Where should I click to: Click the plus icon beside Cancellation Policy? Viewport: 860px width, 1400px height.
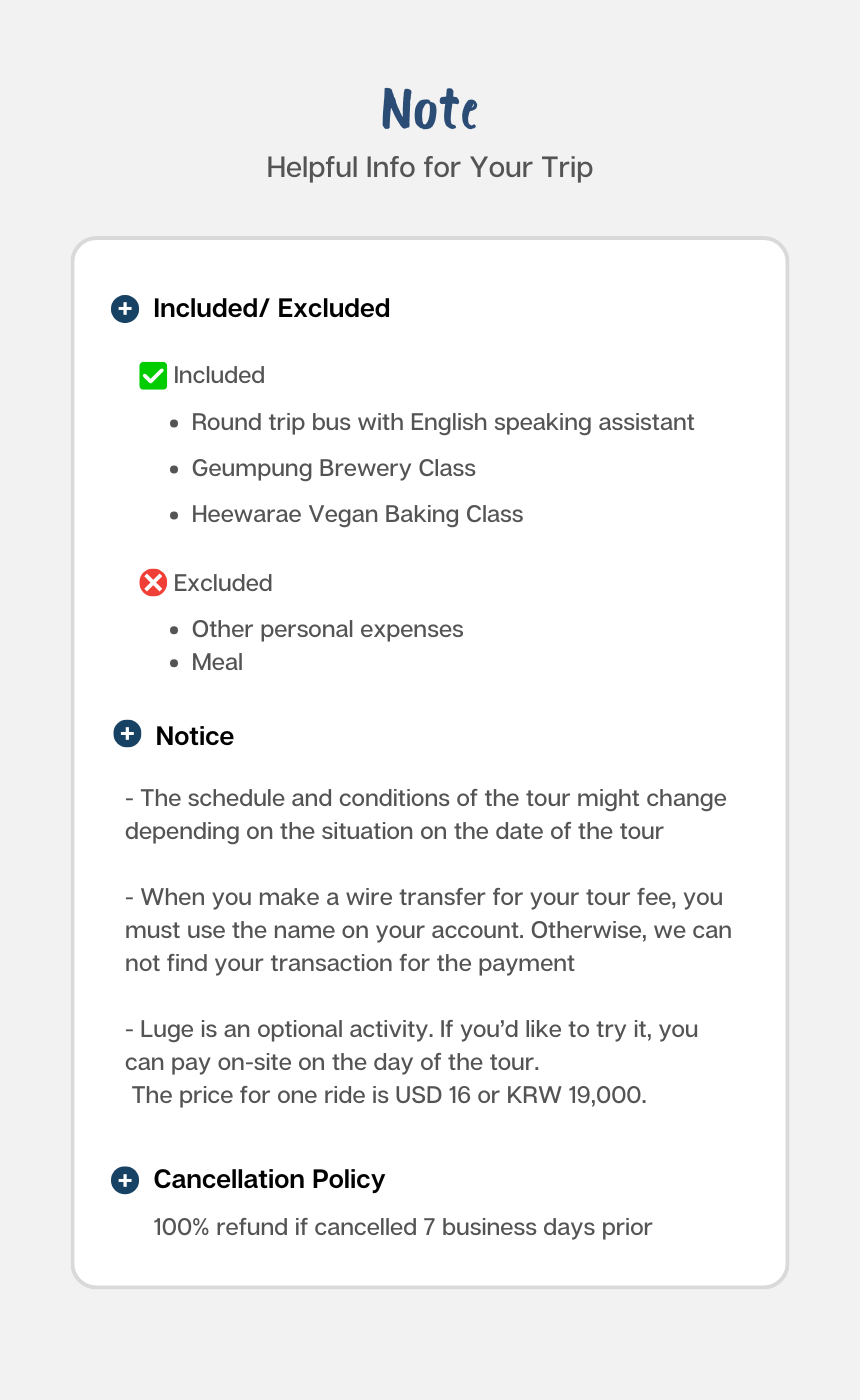(124, 1180)
